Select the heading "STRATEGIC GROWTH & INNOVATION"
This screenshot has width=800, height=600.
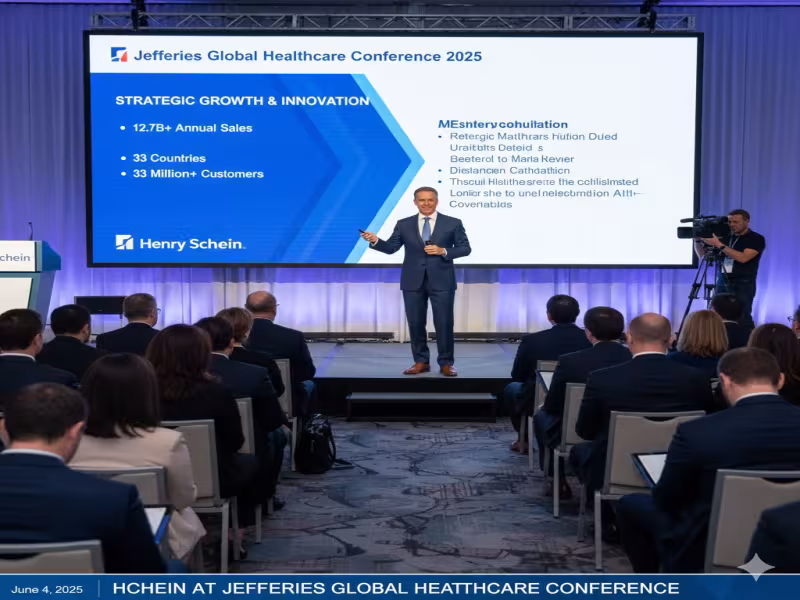[242, 101]
